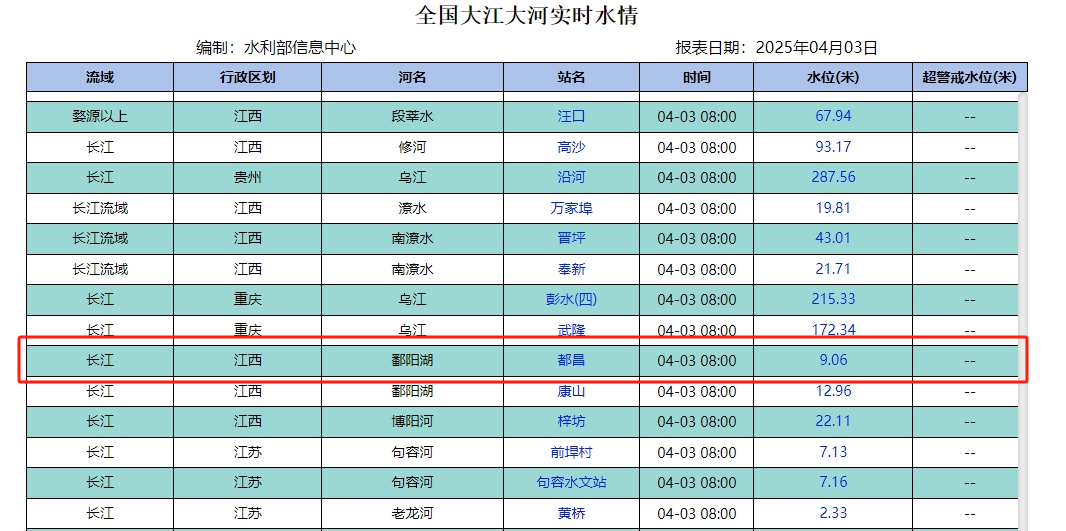Click water level value 172.34
Viewport: 1066px width, 531px height.
coord(833,330)
